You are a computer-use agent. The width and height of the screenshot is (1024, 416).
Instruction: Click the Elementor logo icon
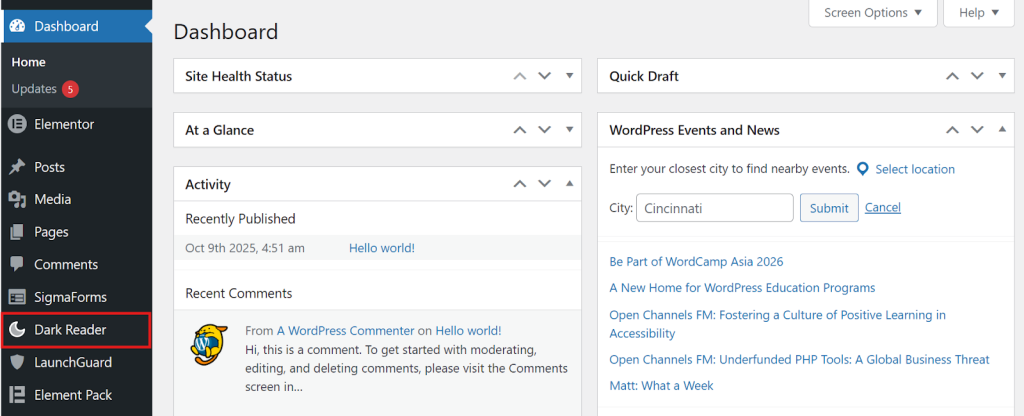[x=18, y=124]
